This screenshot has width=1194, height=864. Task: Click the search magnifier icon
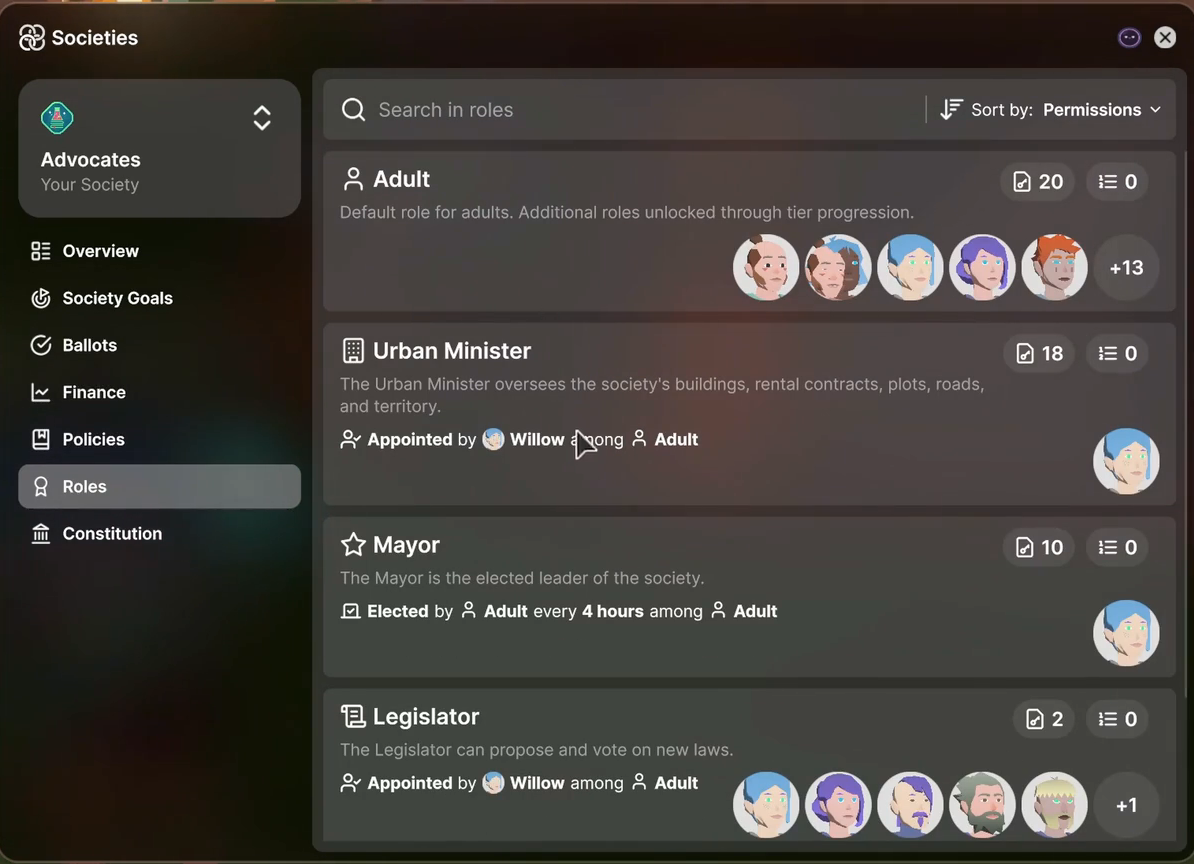click(x=353, y=110)
